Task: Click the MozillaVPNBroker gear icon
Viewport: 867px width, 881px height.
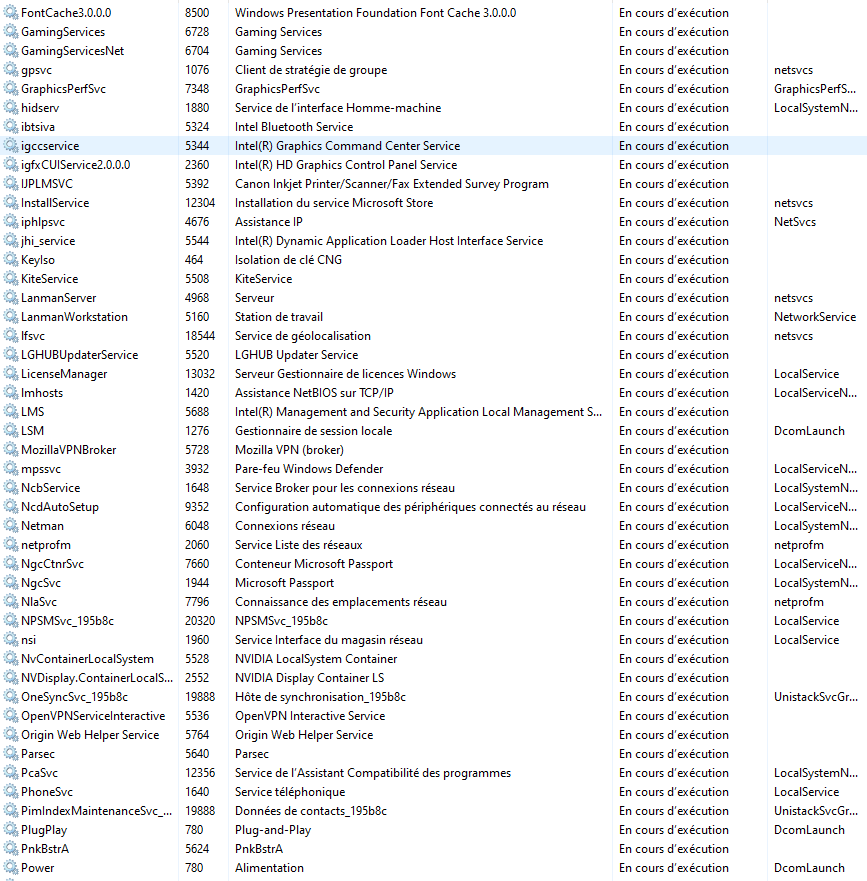Action: click(11, 450)
